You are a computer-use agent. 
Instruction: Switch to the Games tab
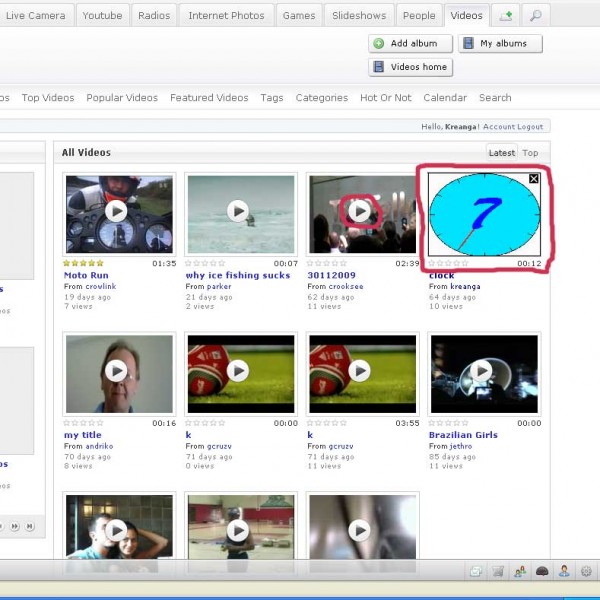[x=299, y=16]
